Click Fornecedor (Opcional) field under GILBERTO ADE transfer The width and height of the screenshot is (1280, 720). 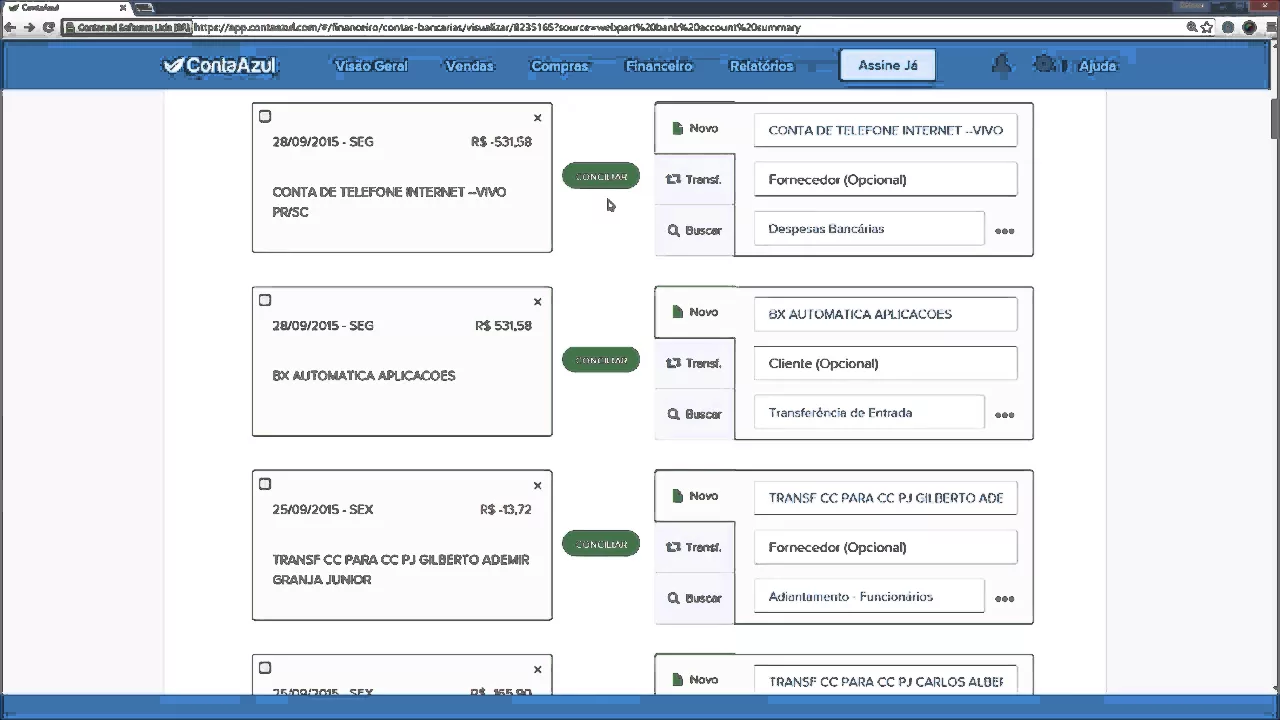[885, 548]
